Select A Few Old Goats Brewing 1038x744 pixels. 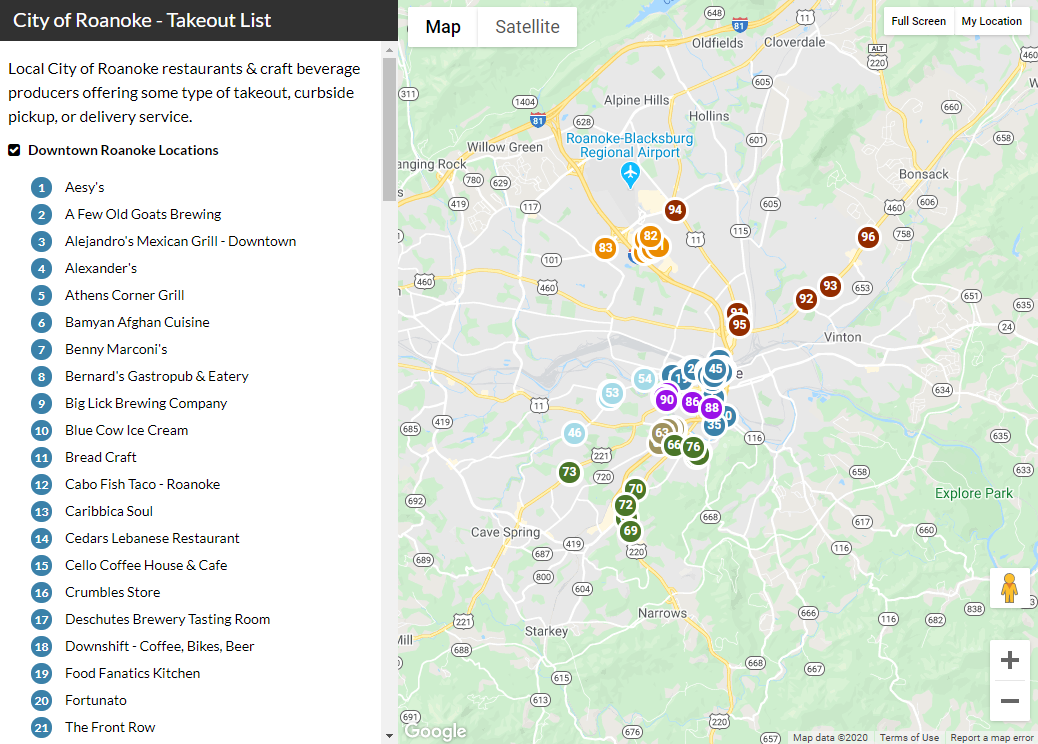click(x=143, y=214)
